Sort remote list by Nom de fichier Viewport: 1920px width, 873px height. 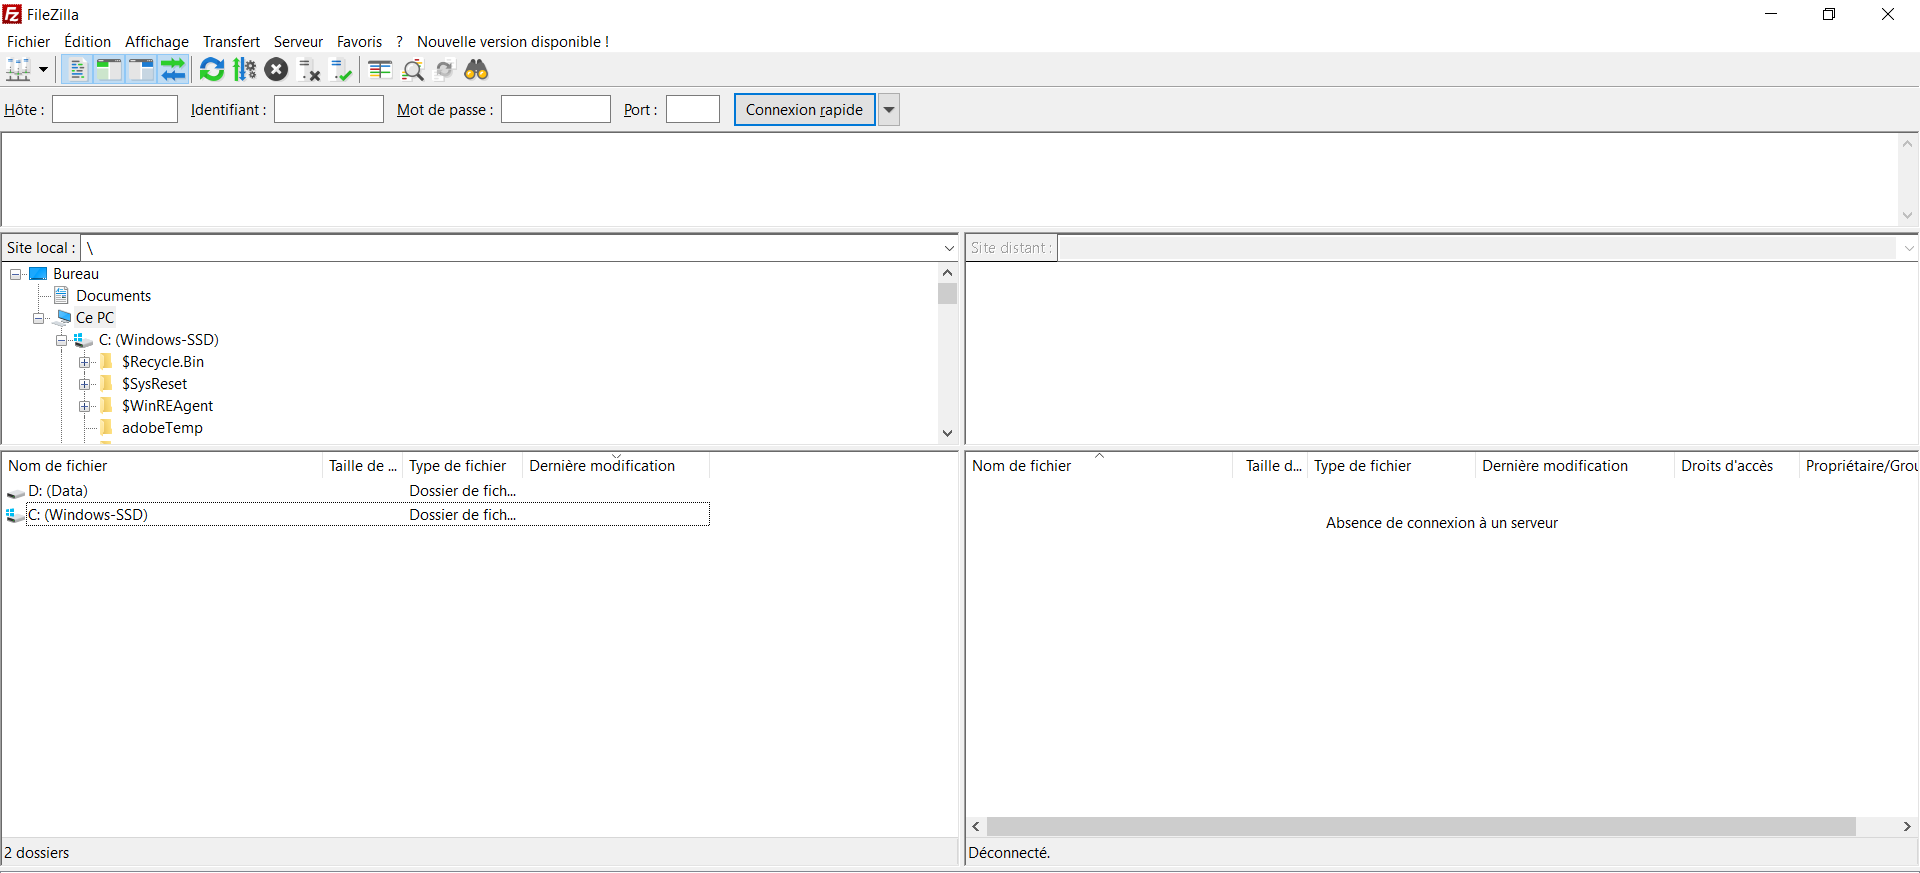coord(1099,466)
